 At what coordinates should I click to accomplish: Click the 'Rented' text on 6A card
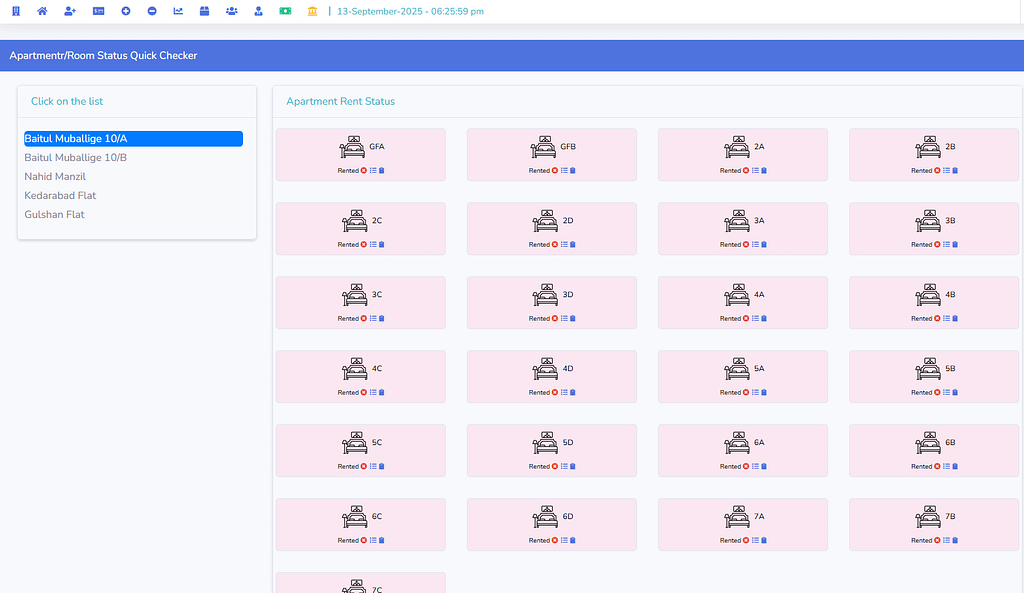[730, 466]
